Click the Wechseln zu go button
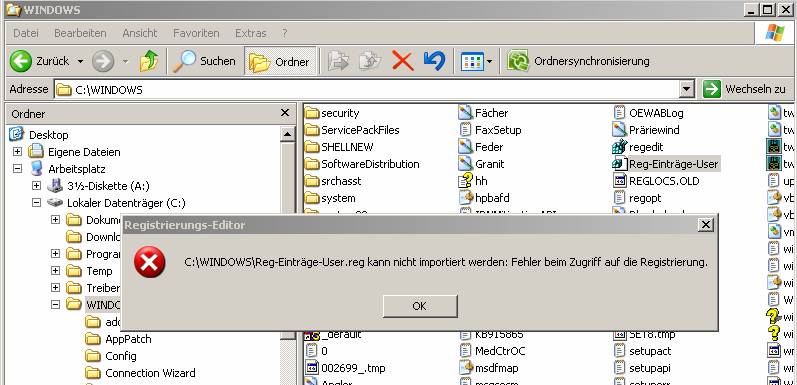797x385 pixels. tap(744, 90)
